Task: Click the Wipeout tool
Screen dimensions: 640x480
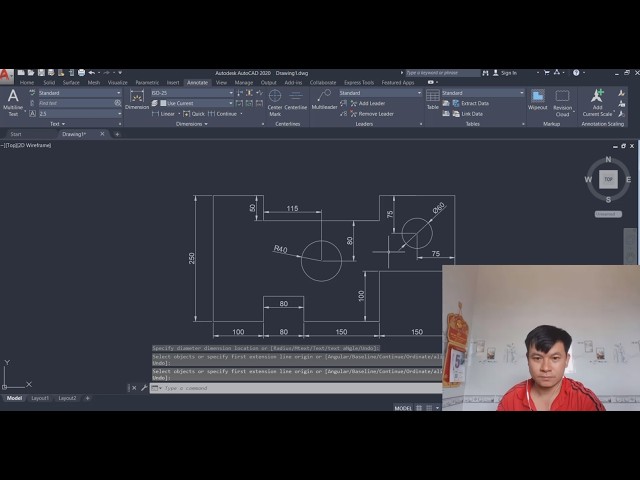Action: (538, 100)
